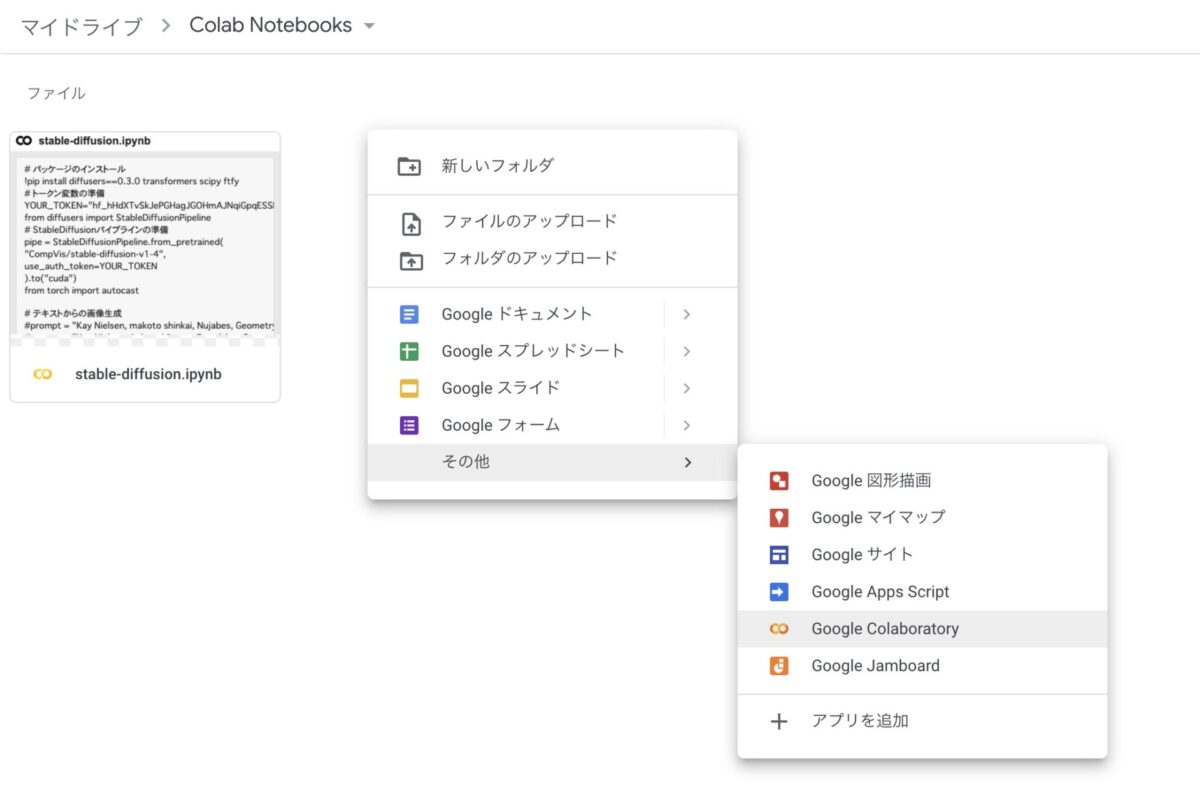1200x807 pixels.
Task: Expand Google フォーム submenu arrow
Action: (x=687, y=425)
